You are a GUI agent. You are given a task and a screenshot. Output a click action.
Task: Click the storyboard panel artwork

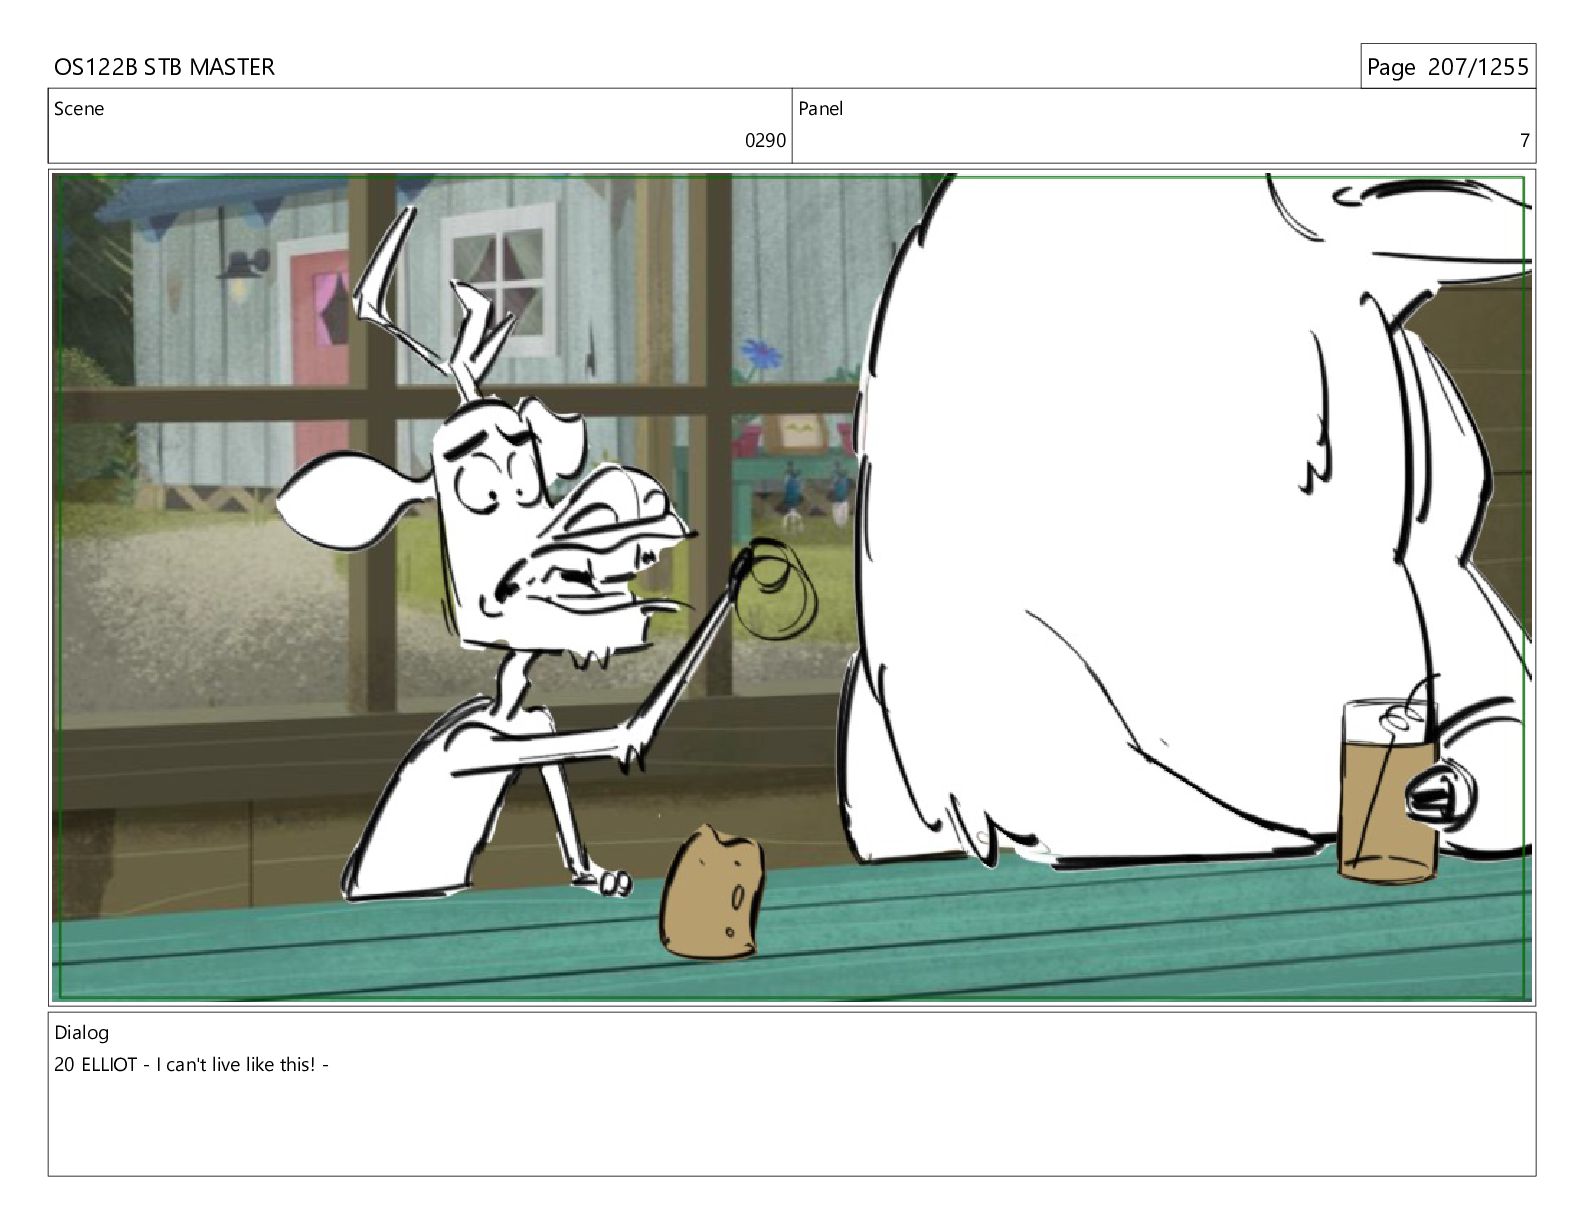pyautogui.click(x=792, y=587)
